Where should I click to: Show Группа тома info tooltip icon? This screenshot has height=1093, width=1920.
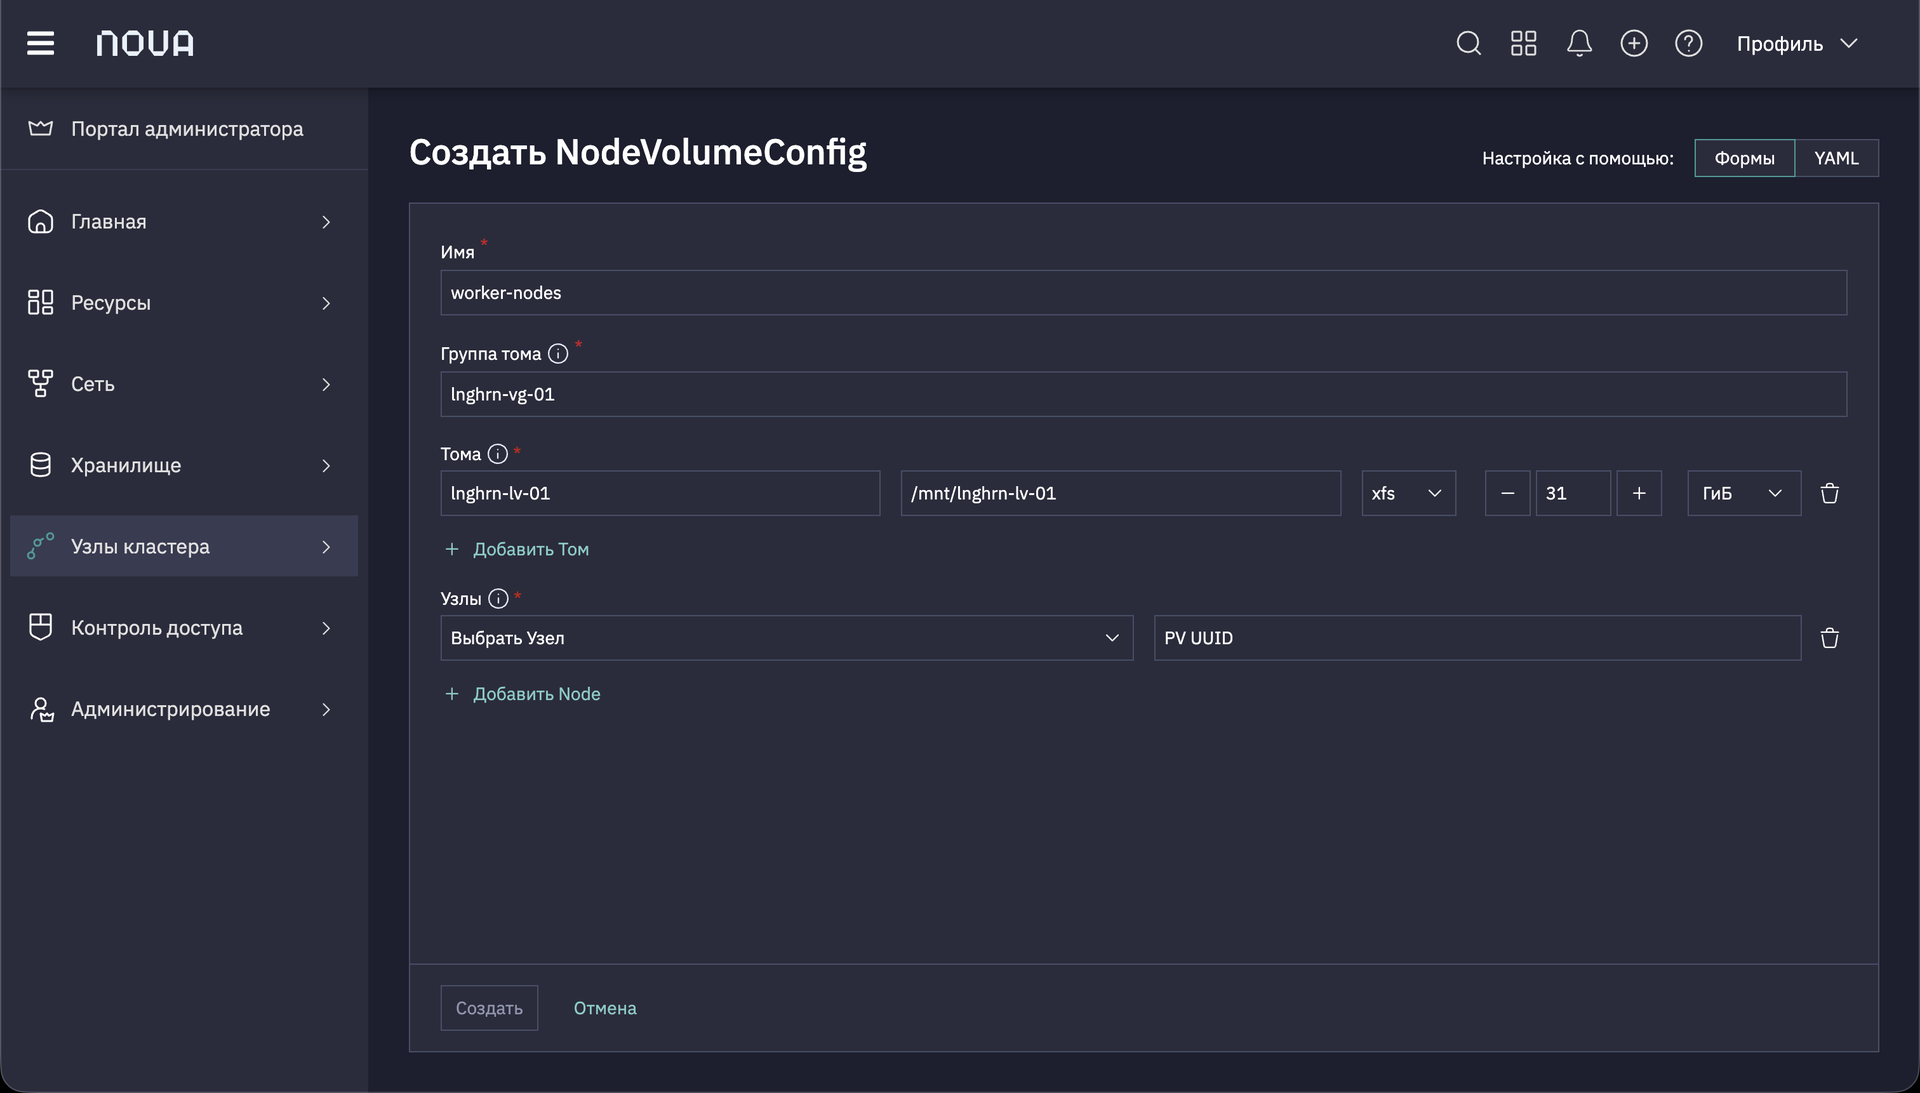pos(558,354)
